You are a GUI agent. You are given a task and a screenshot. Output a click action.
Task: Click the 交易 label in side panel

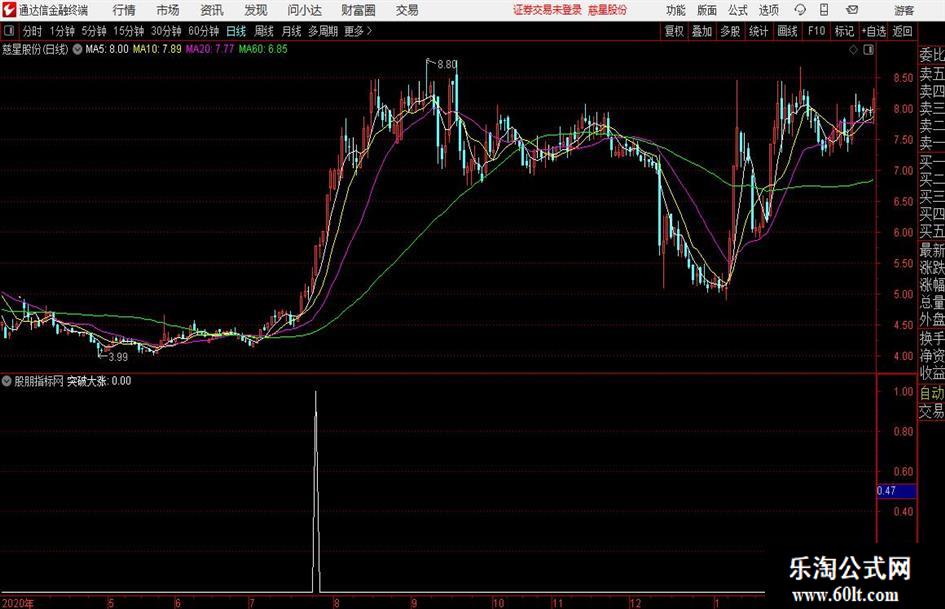click(932, 411)
